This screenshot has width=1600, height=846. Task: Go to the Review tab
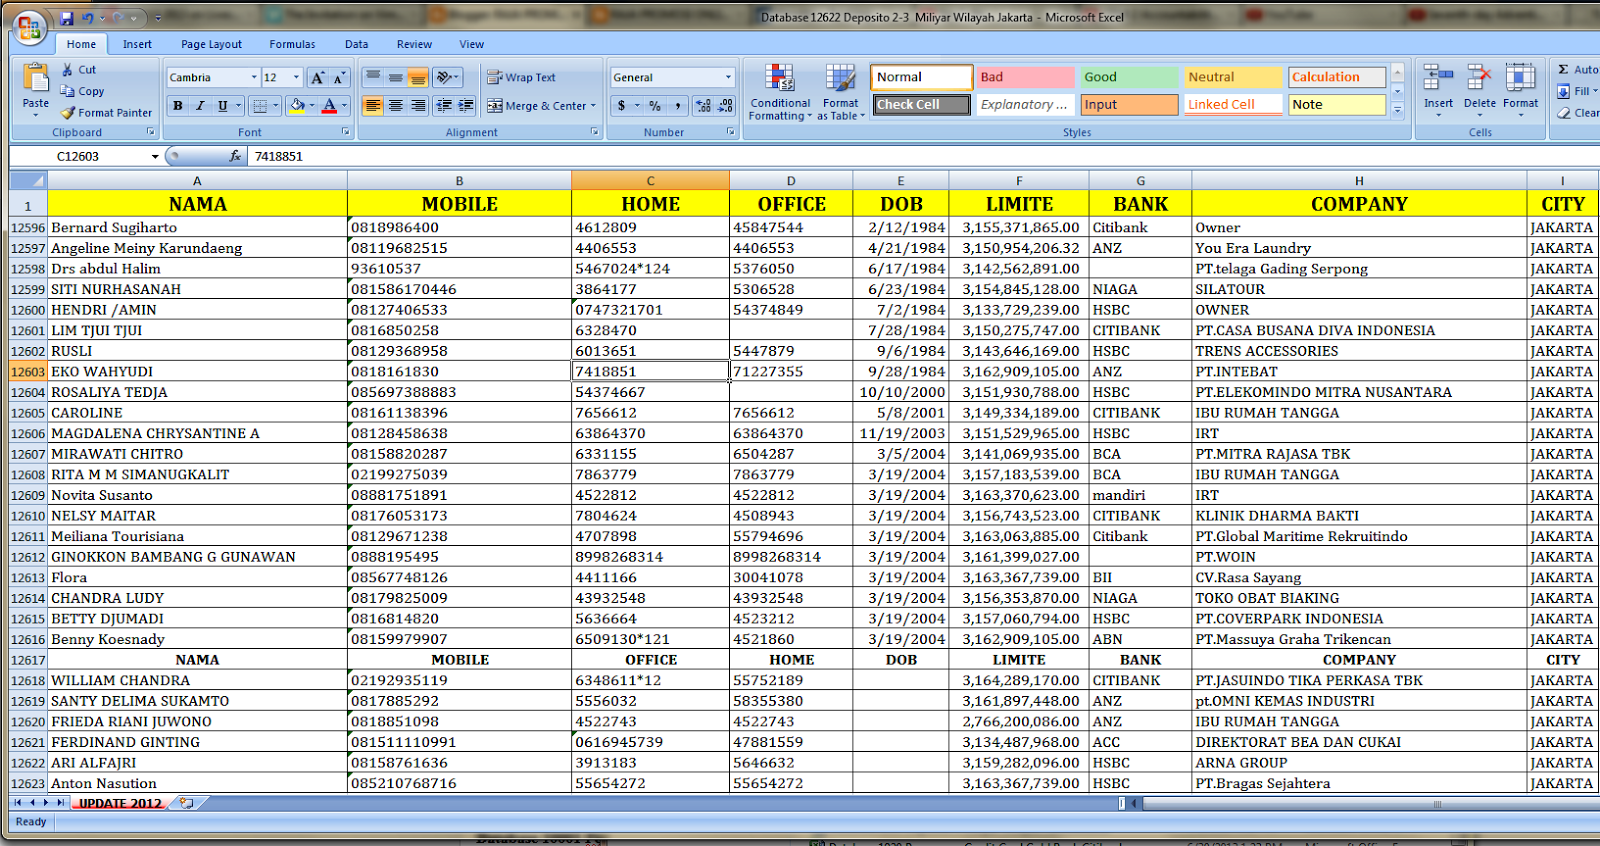click(x=414, y=44)
